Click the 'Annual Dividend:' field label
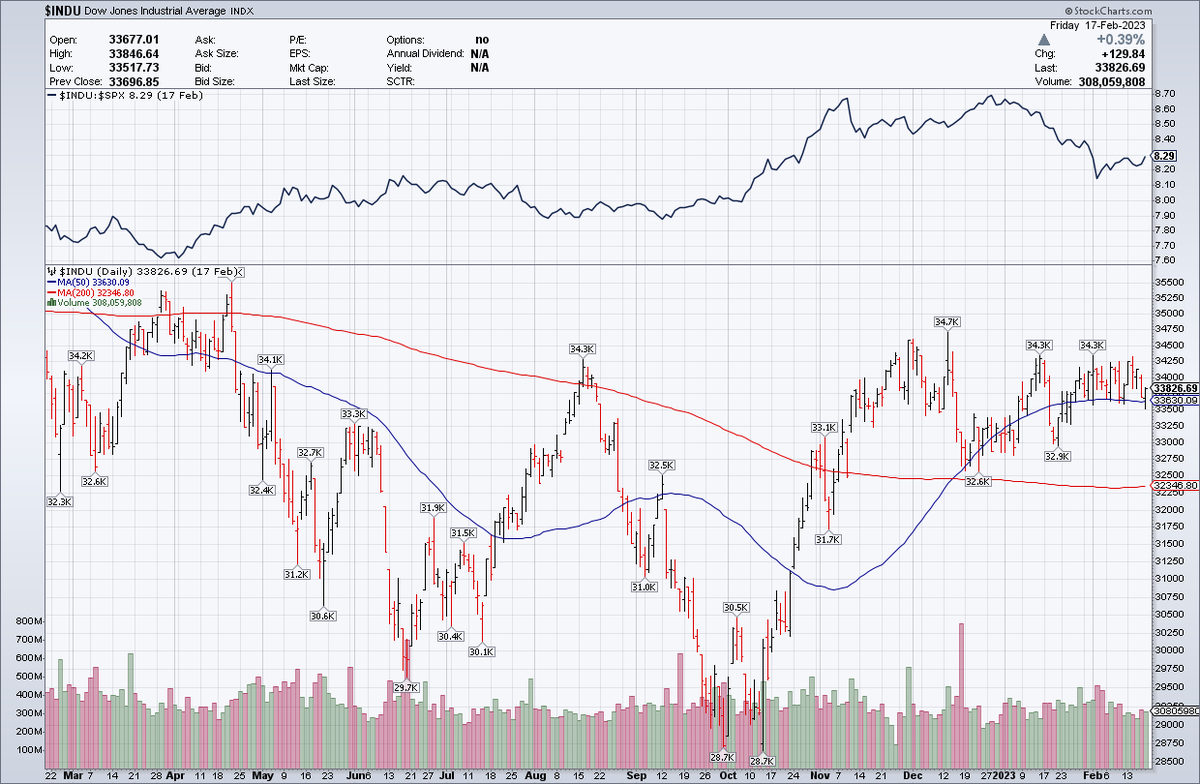Image resolution: width=1200 pixels, height=784 pixels. click(427, 53)
